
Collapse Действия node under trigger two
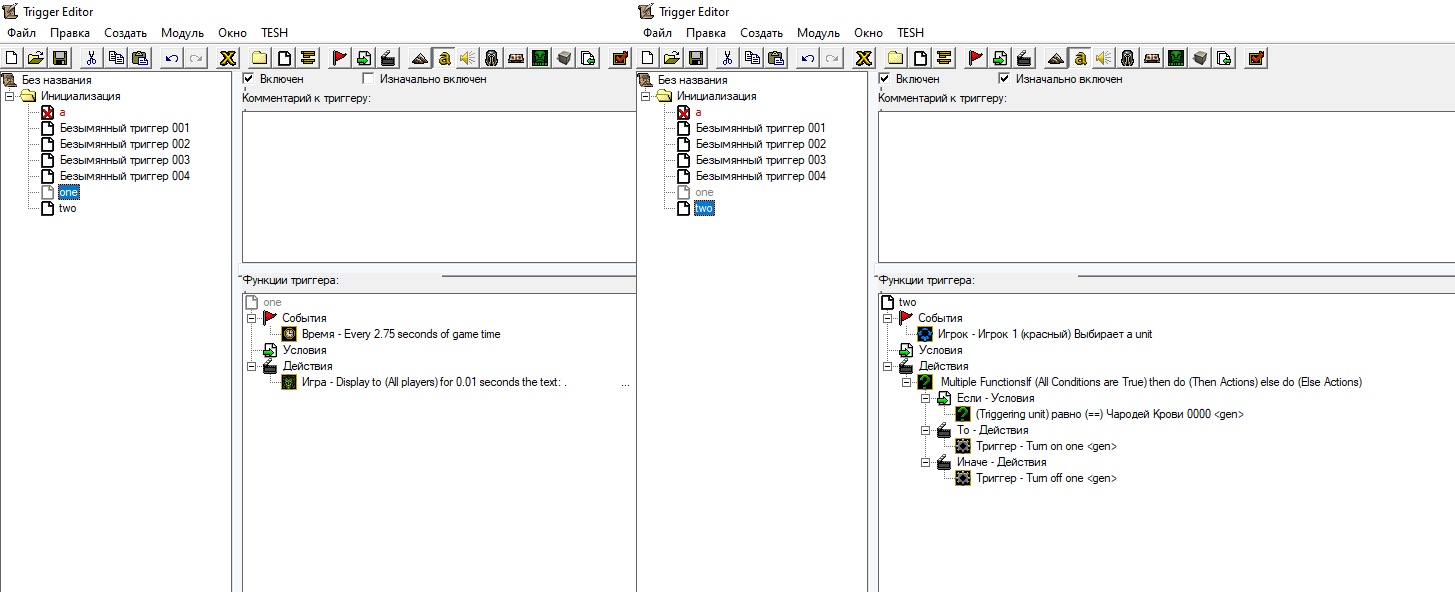[x=887, y=366]
